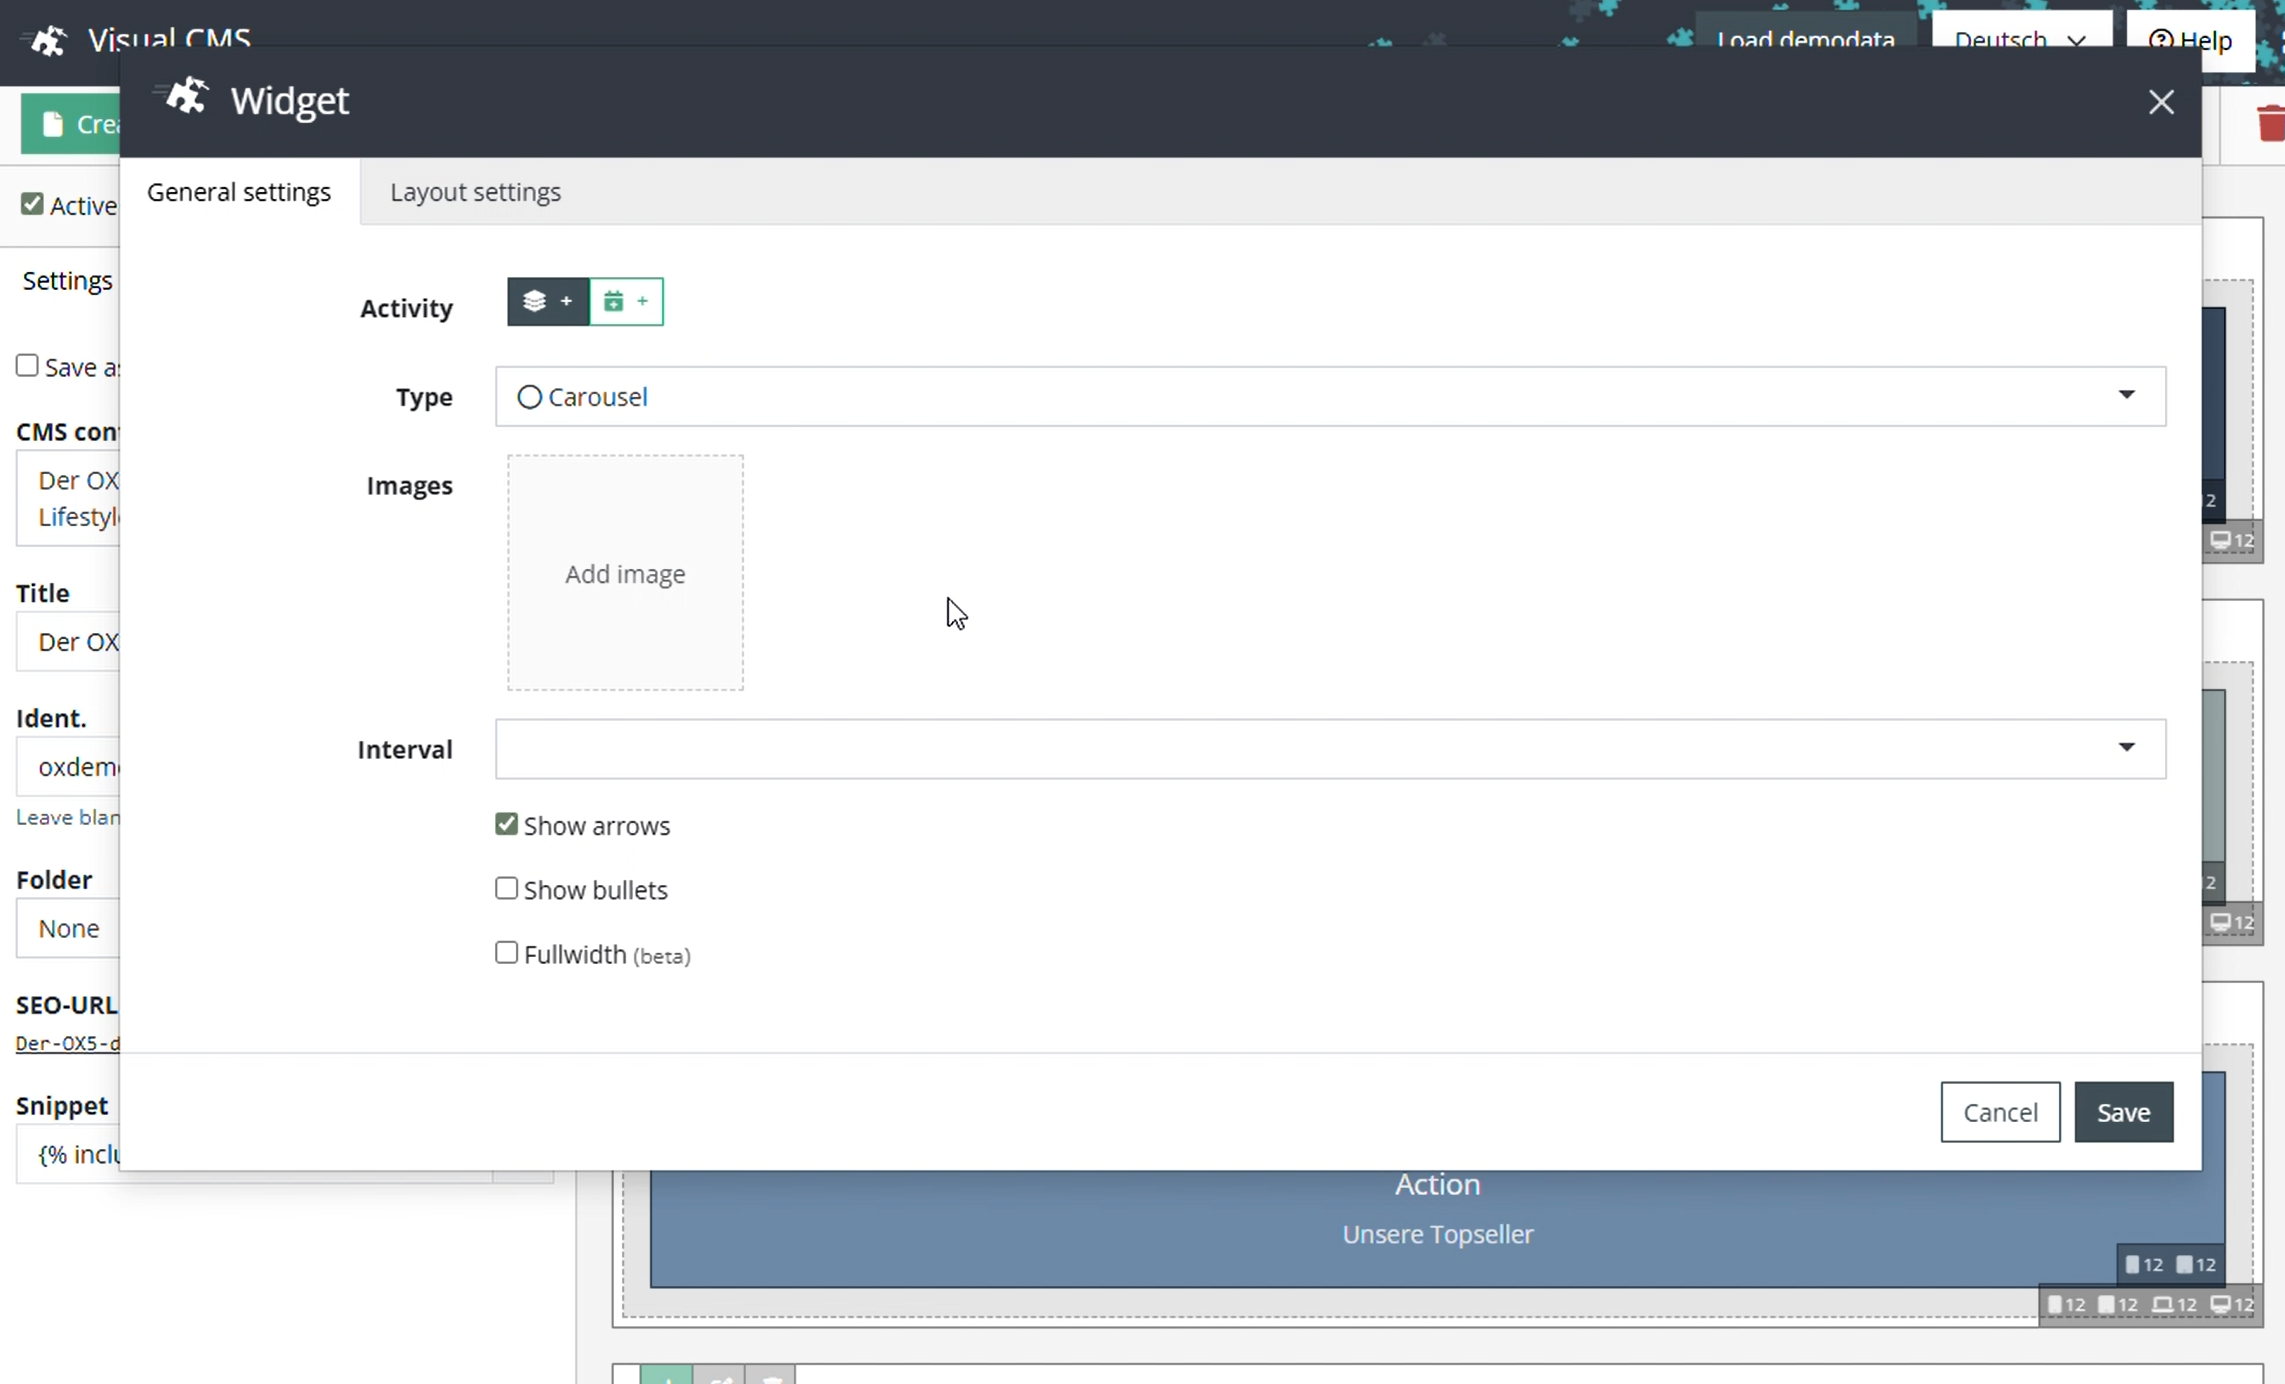Click the Help question mark button
The image size is (2285, 1384).
(2189, 40)
